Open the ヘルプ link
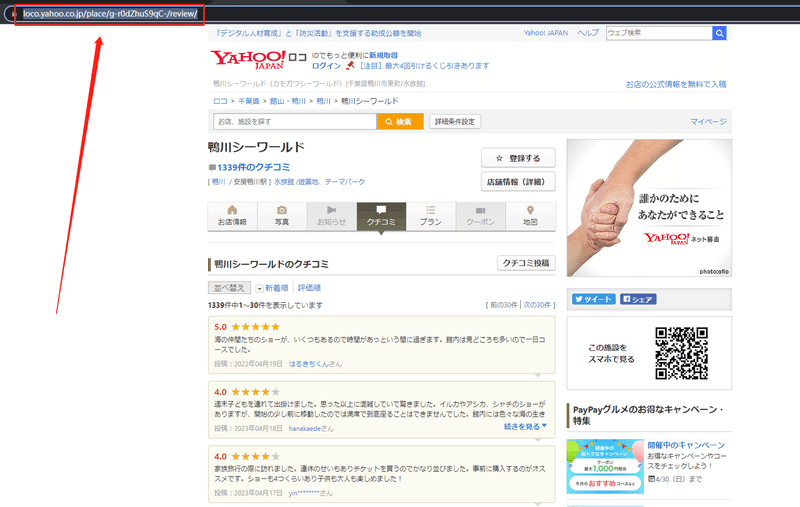This screenshot has width=800, height=507. [x=588, y=33]
